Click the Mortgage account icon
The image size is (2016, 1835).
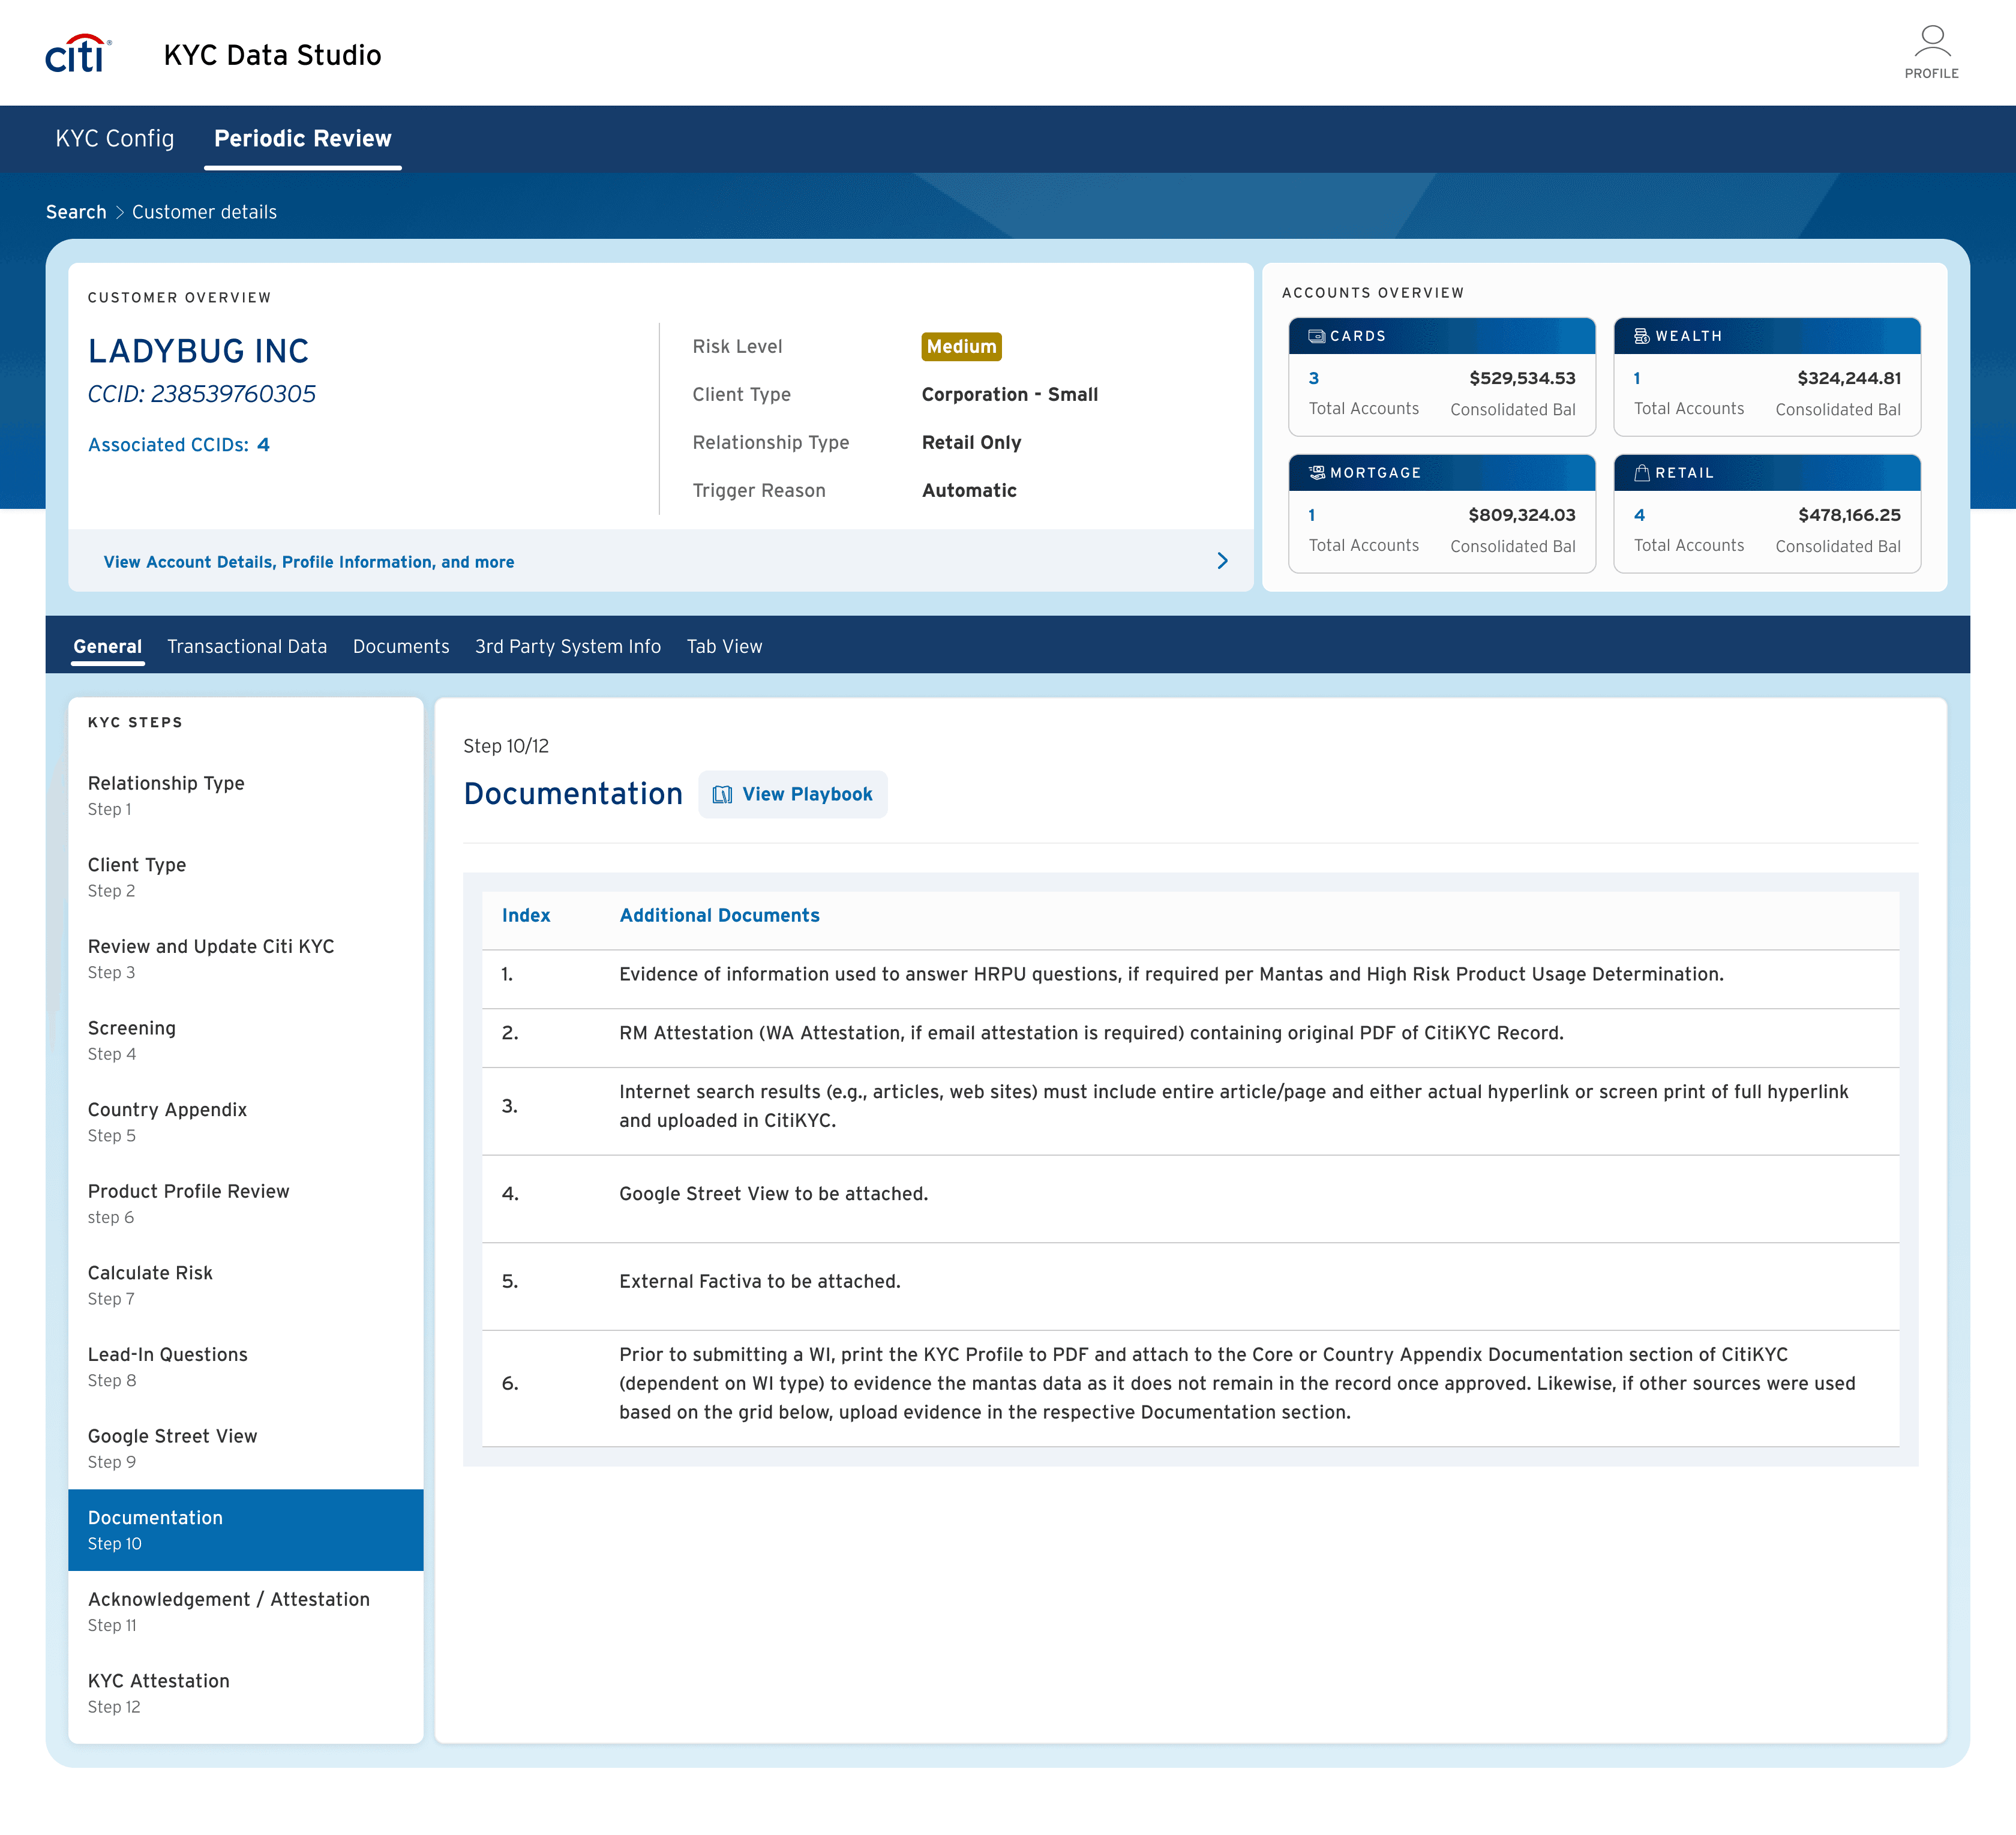(1316, 472)
